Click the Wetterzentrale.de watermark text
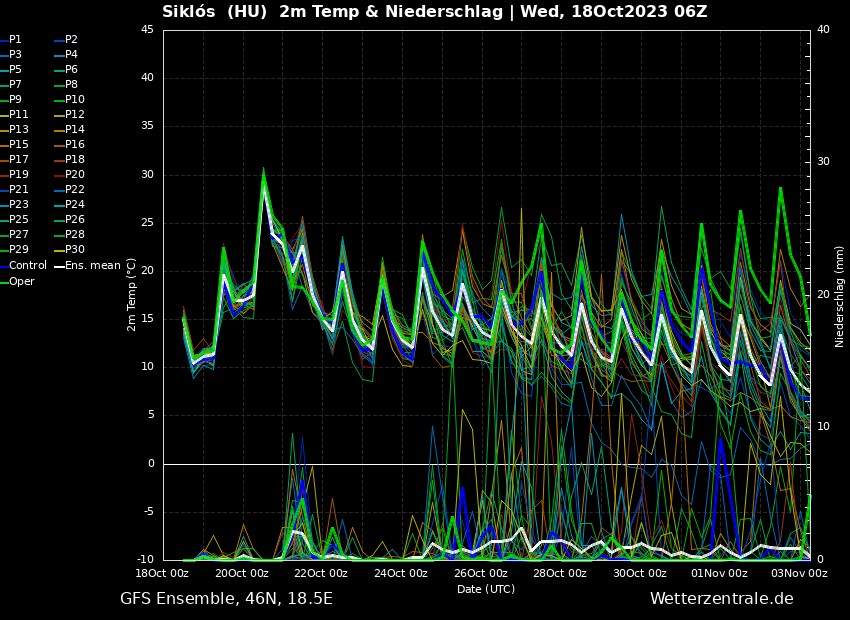Screen dimensions: 850x620 [721, 599]
